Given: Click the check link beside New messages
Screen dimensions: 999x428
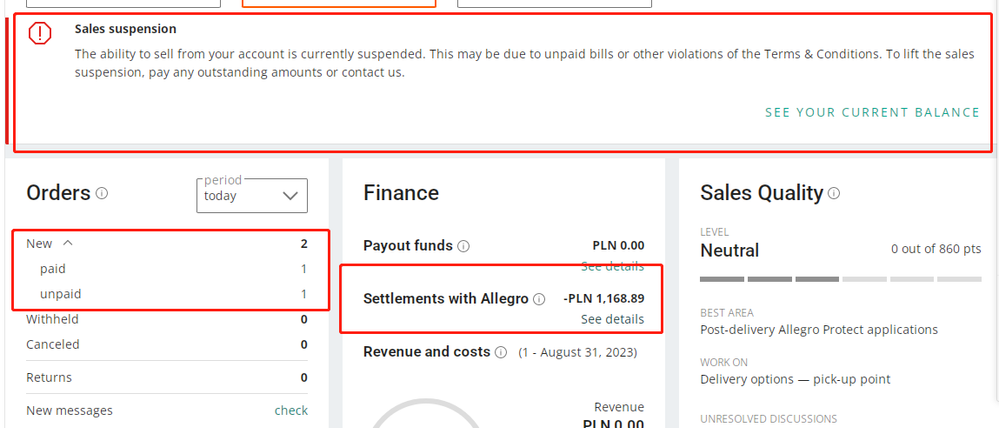Looking at the screenshot, I should pos(291,410).
